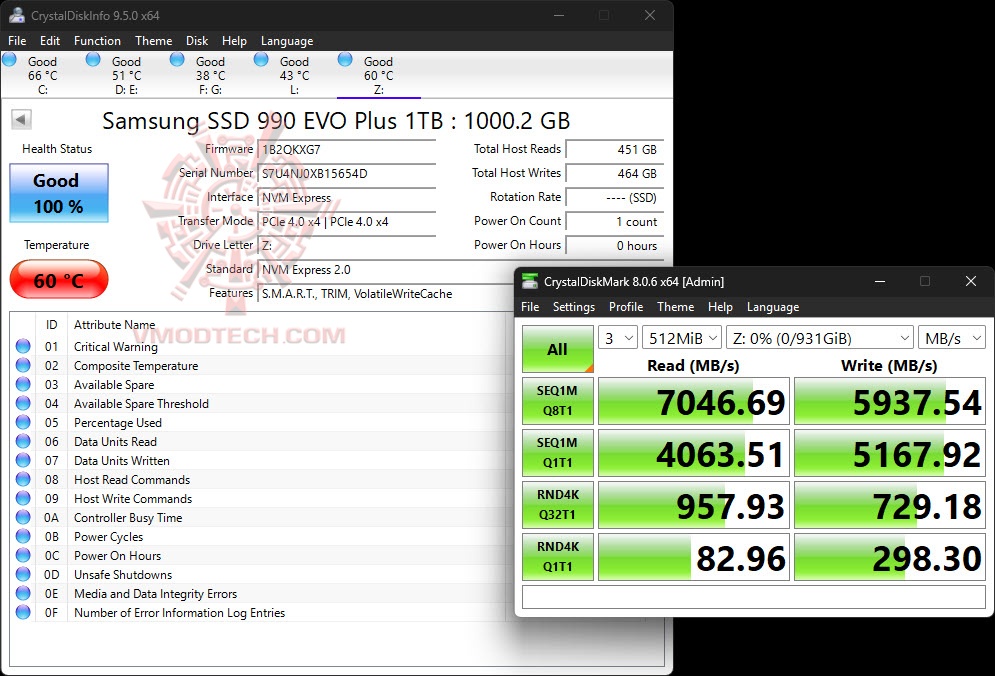Click the health dot beside Power Cycles attribute
Screen dimensions: 995x676
click(x=22, y=537)
